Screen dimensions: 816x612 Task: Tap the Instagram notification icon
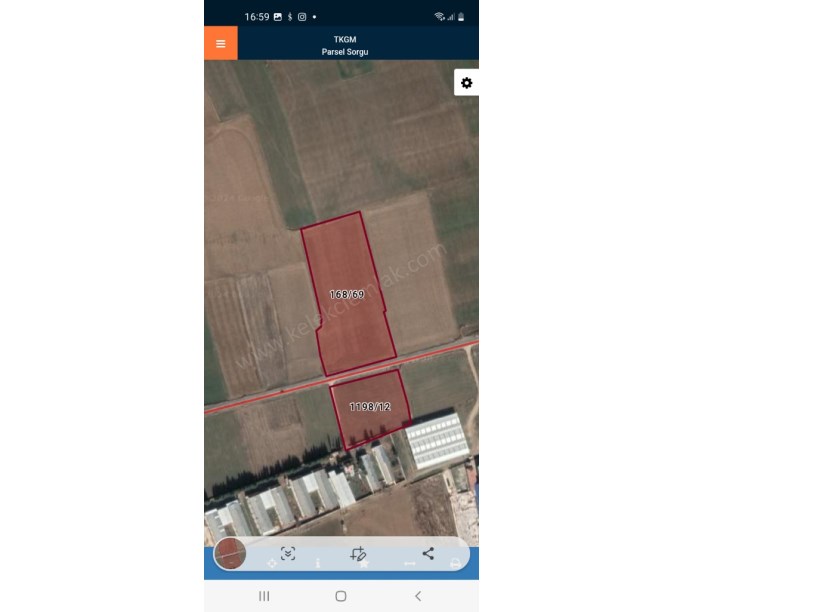302,17
